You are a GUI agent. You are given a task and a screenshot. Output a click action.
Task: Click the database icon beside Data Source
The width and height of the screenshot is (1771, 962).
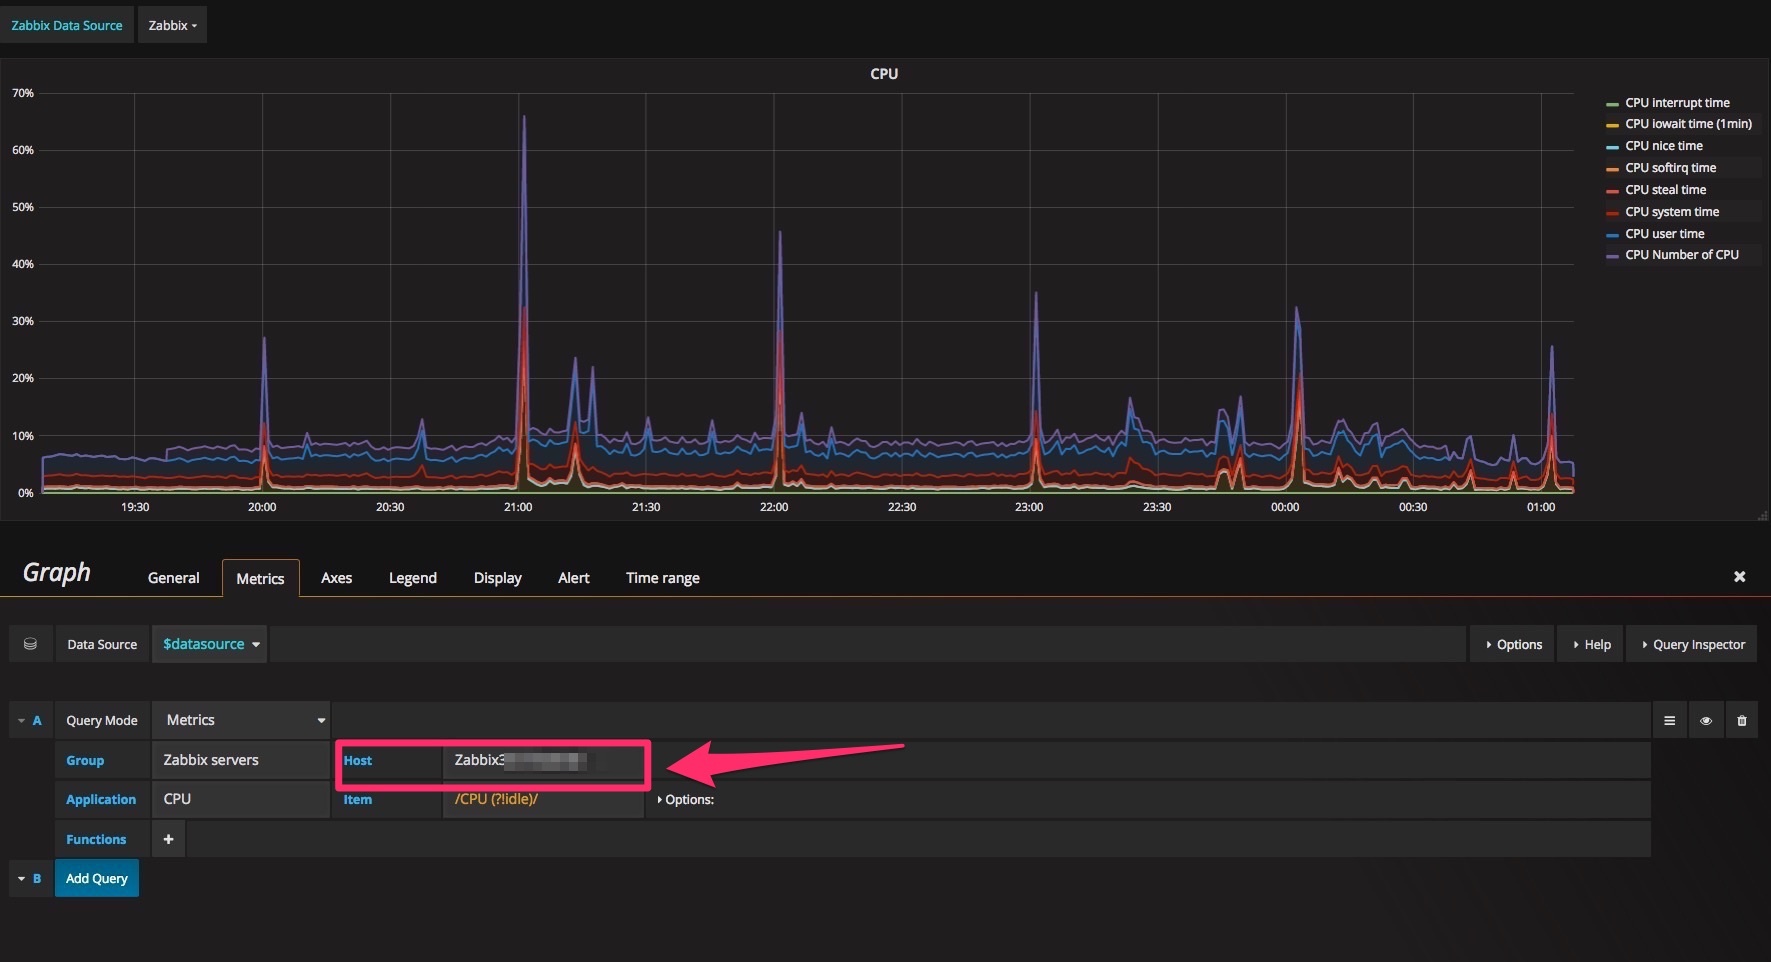pos(30,644)
